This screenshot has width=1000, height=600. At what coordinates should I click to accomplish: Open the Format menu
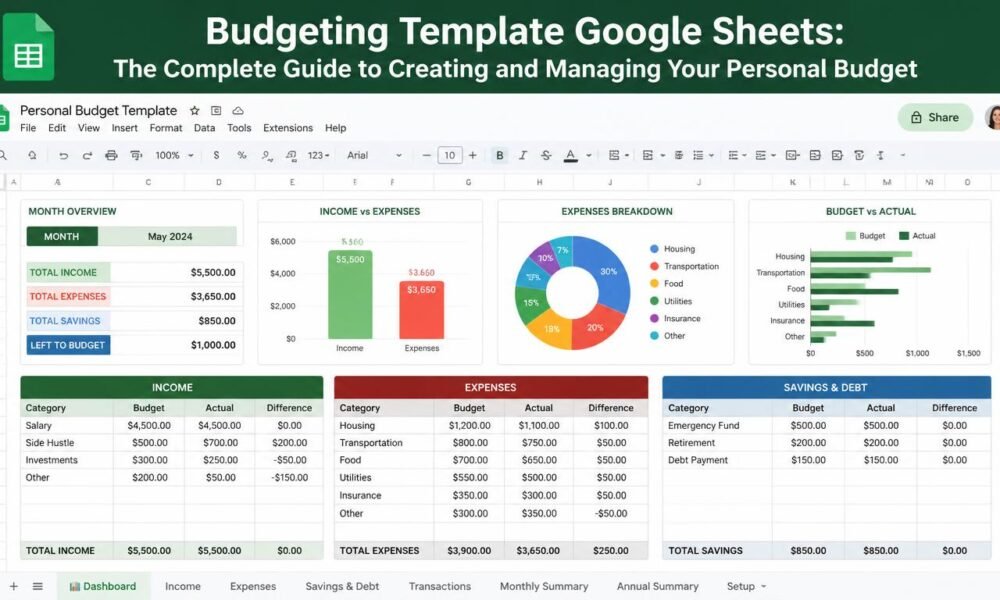(166, 128)
